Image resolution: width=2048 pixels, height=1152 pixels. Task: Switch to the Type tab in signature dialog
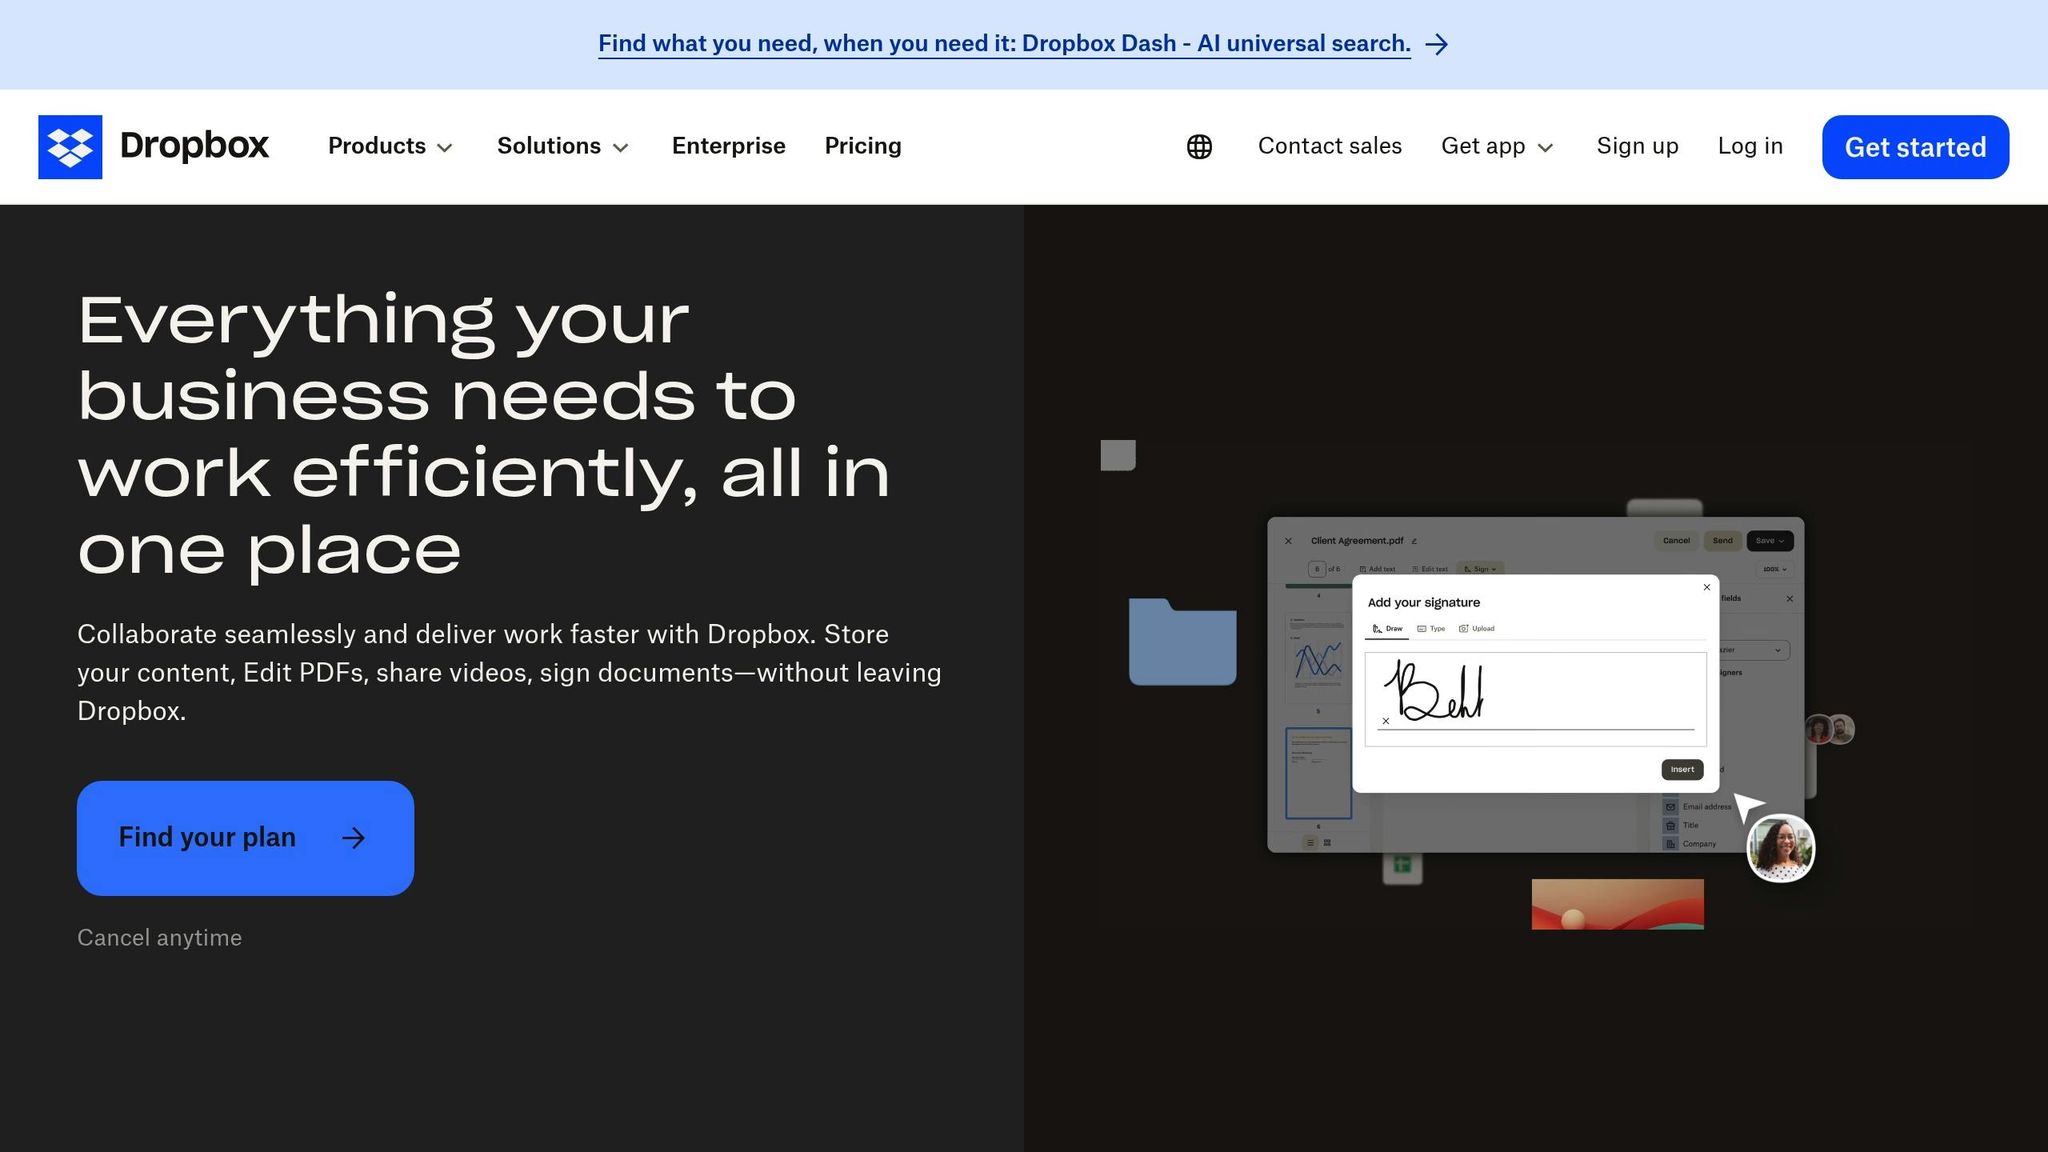(x=1432, y=629)
